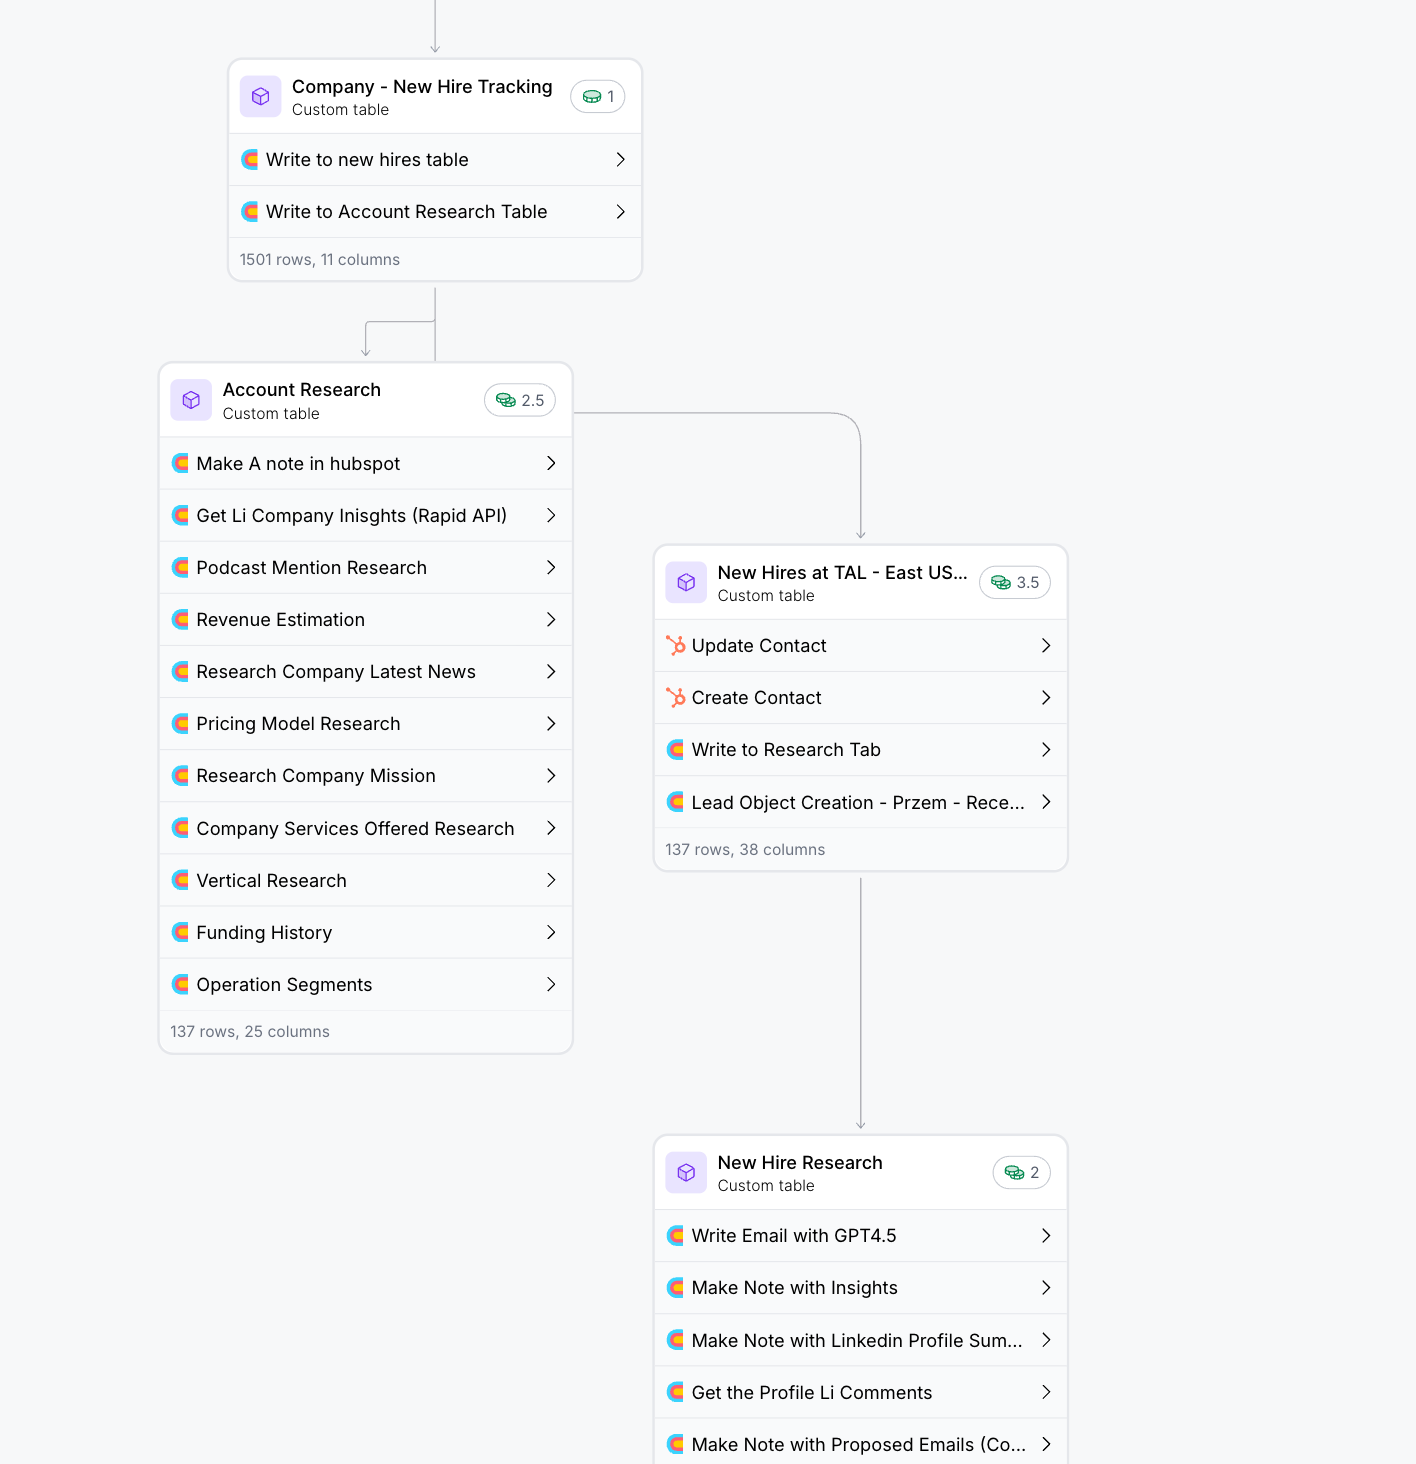Click the 137 rows, 25 columns footer
The width and height of the screenshot is (1416, 1464).
coord(250,1032)
